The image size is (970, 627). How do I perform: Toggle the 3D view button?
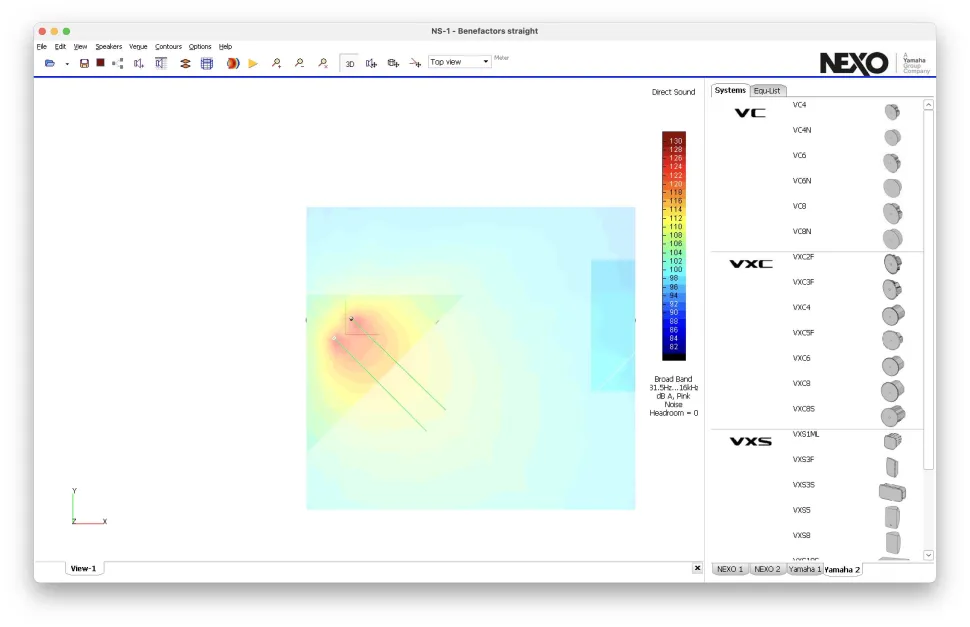click(349, 63)
